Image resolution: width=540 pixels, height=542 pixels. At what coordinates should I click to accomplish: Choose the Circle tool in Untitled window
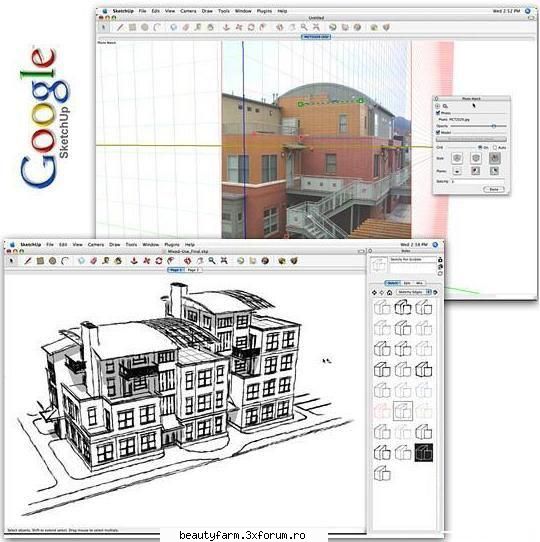pos(145,27)
